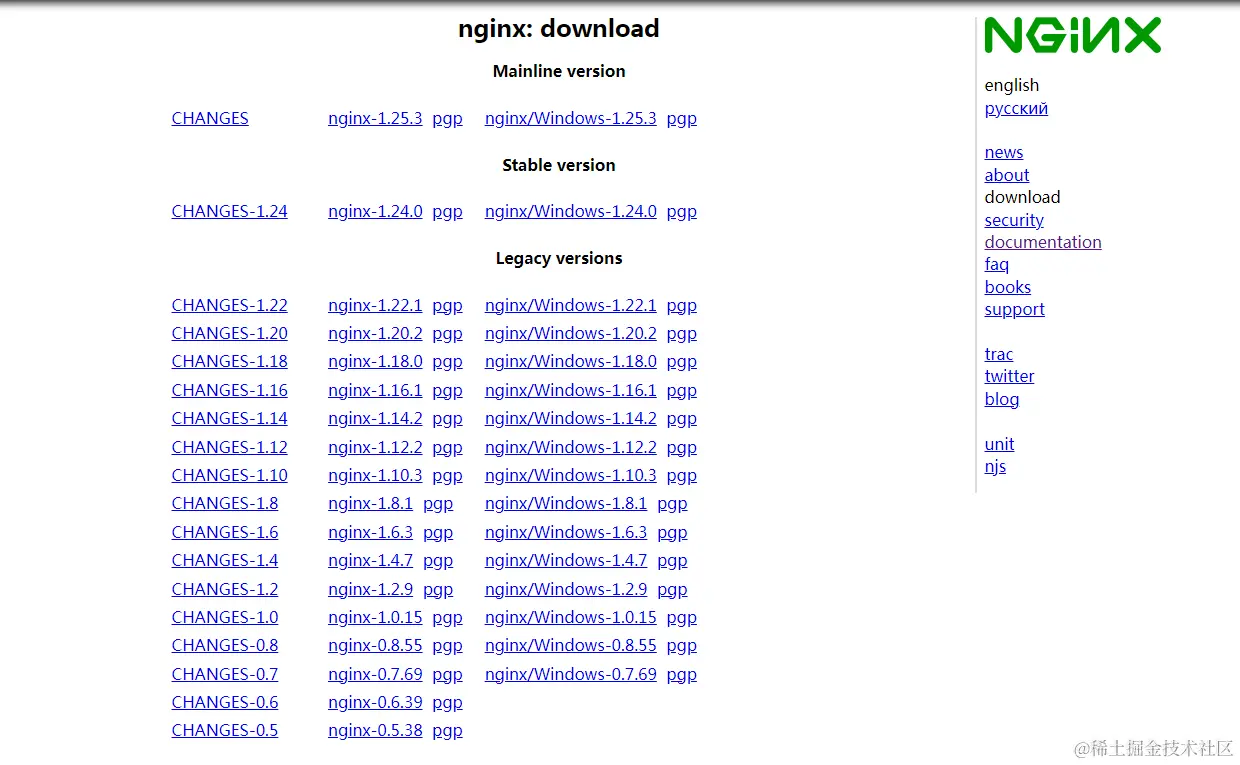Open CHANGES-1.6 link
This screenshot has height=765, width=1240.
click(x=225, y=532)
